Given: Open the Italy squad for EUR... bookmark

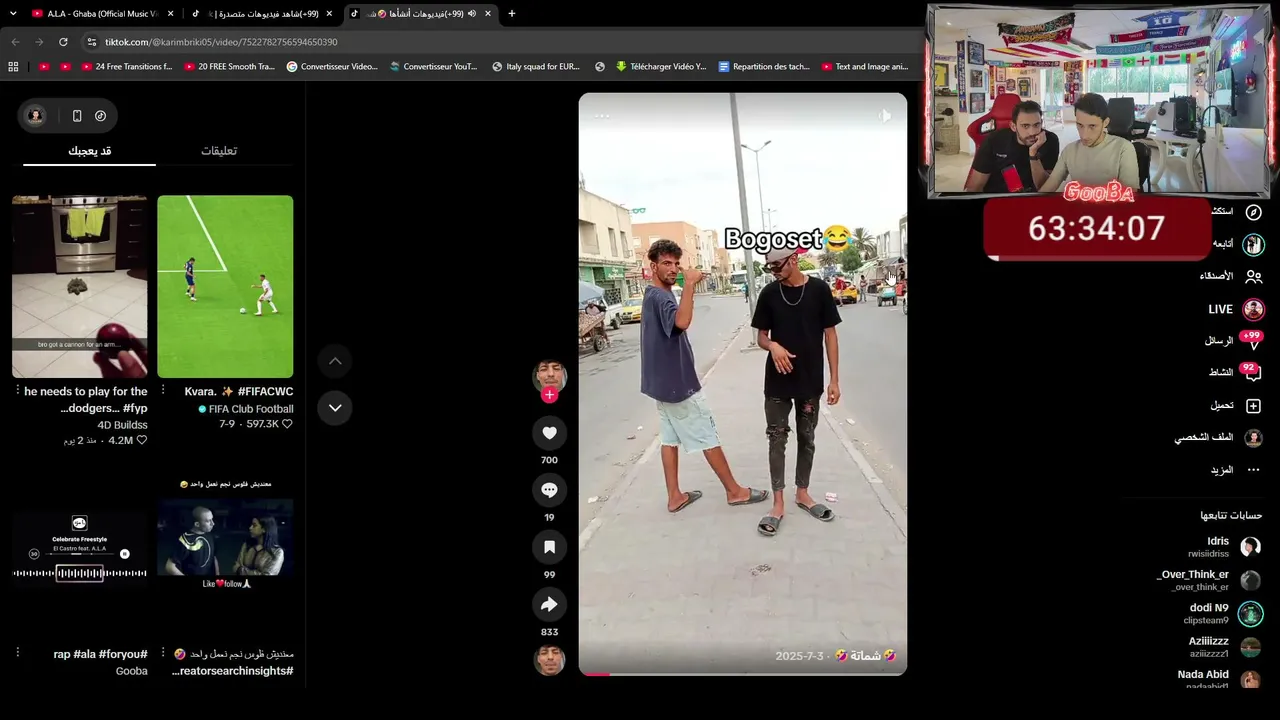Looking at the screenshot, I should (x=536, y=67).
